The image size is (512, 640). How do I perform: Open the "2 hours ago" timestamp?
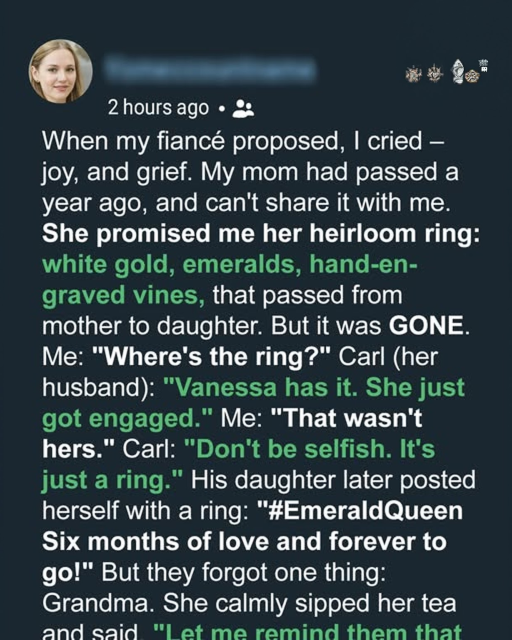point(158,108)
